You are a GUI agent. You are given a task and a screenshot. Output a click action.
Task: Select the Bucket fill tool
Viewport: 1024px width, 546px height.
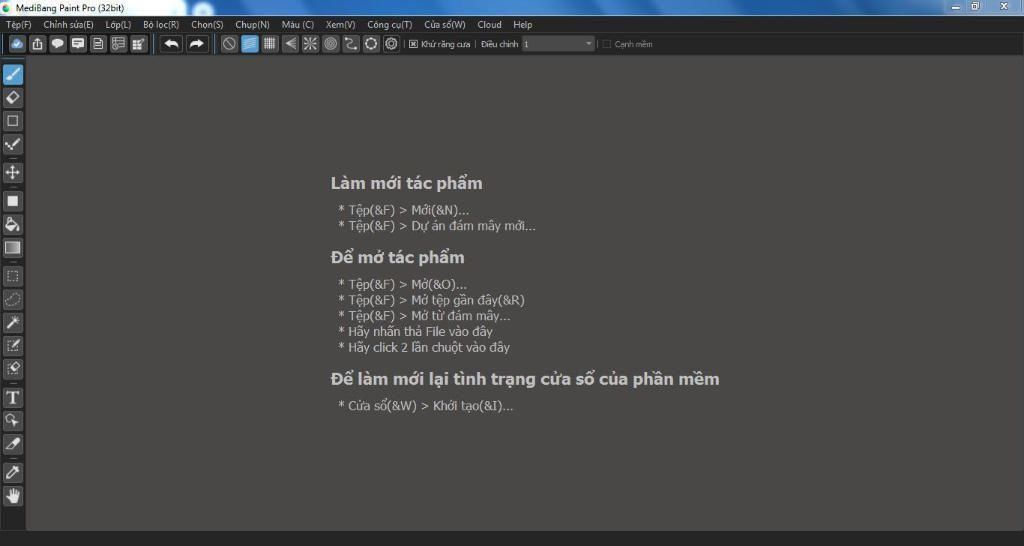(12, 225)
